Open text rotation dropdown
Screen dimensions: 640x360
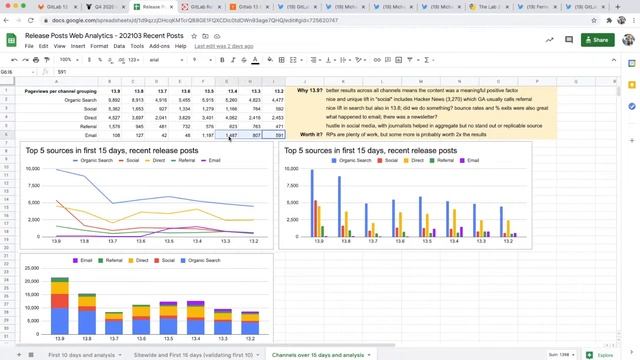coord(360,60)
